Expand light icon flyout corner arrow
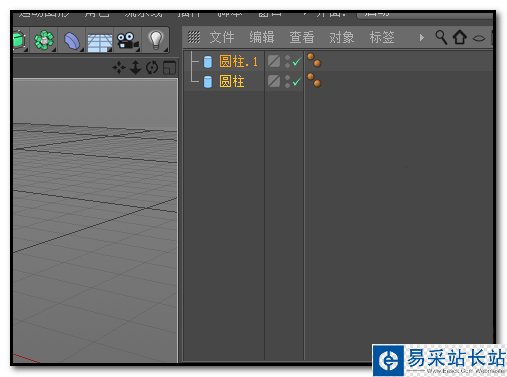Screen dimensions: 507x377 [166, 50]
